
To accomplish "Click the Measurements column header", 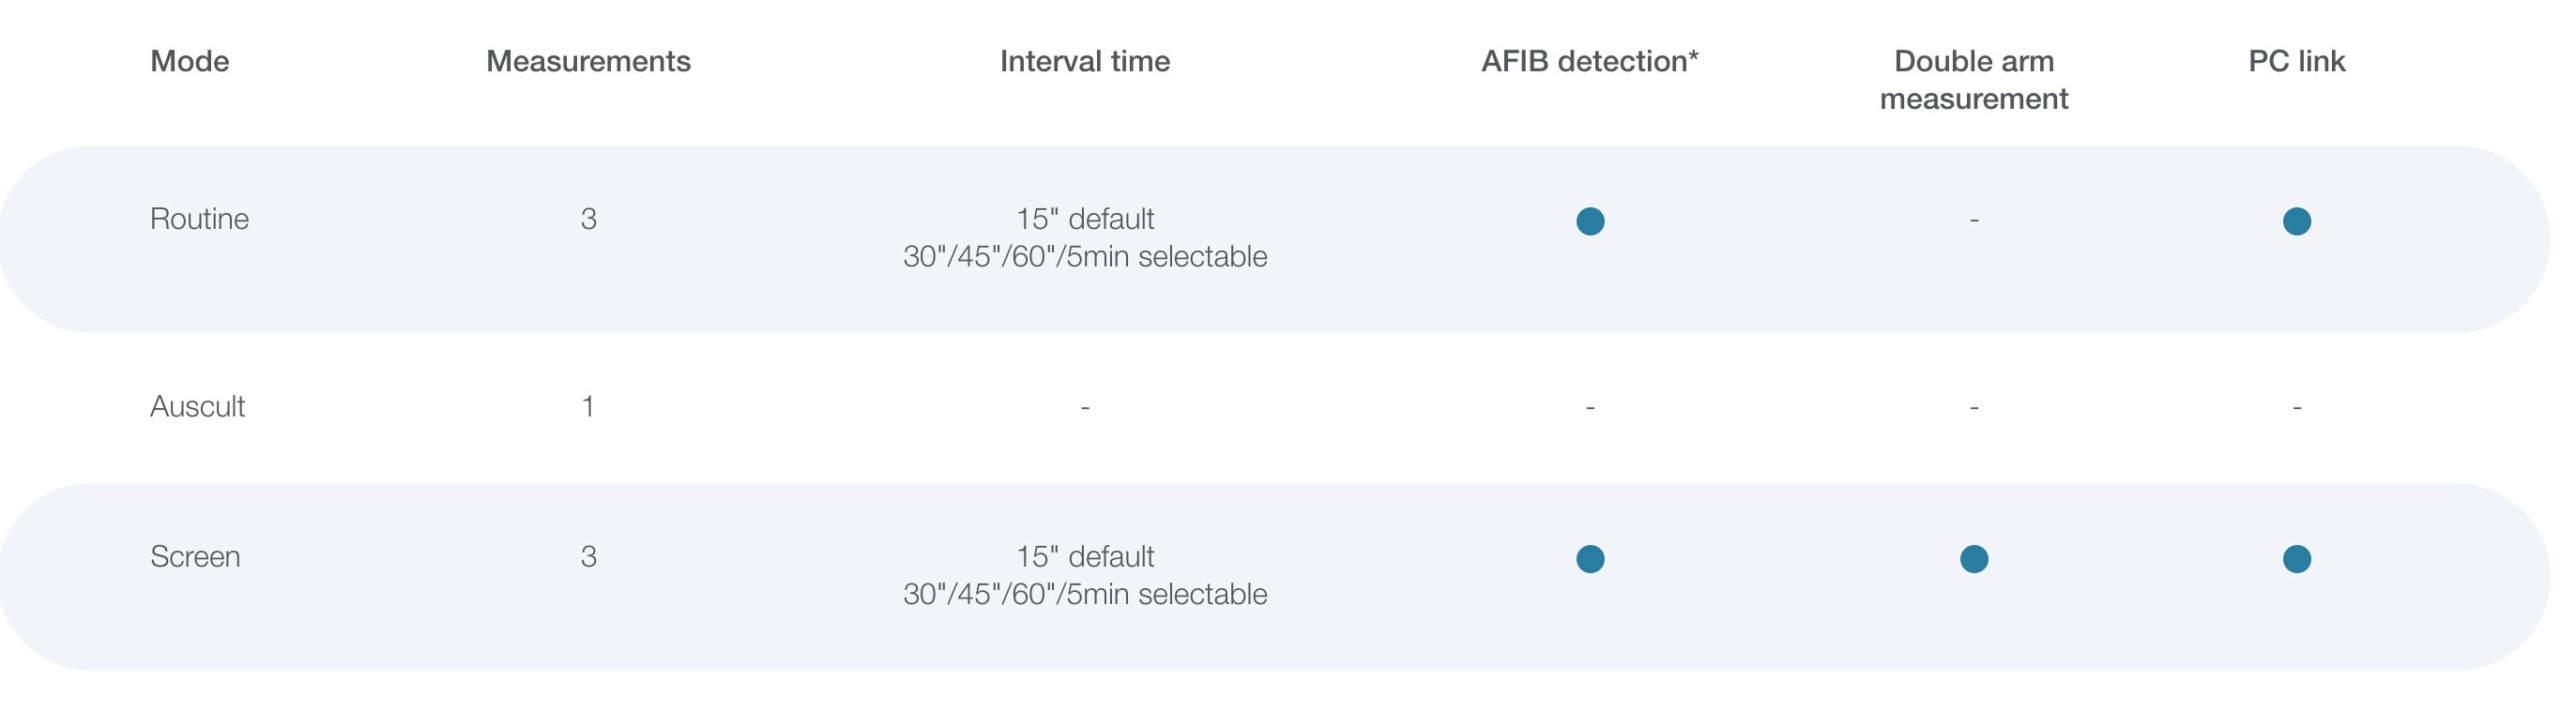I will (588, 61).
